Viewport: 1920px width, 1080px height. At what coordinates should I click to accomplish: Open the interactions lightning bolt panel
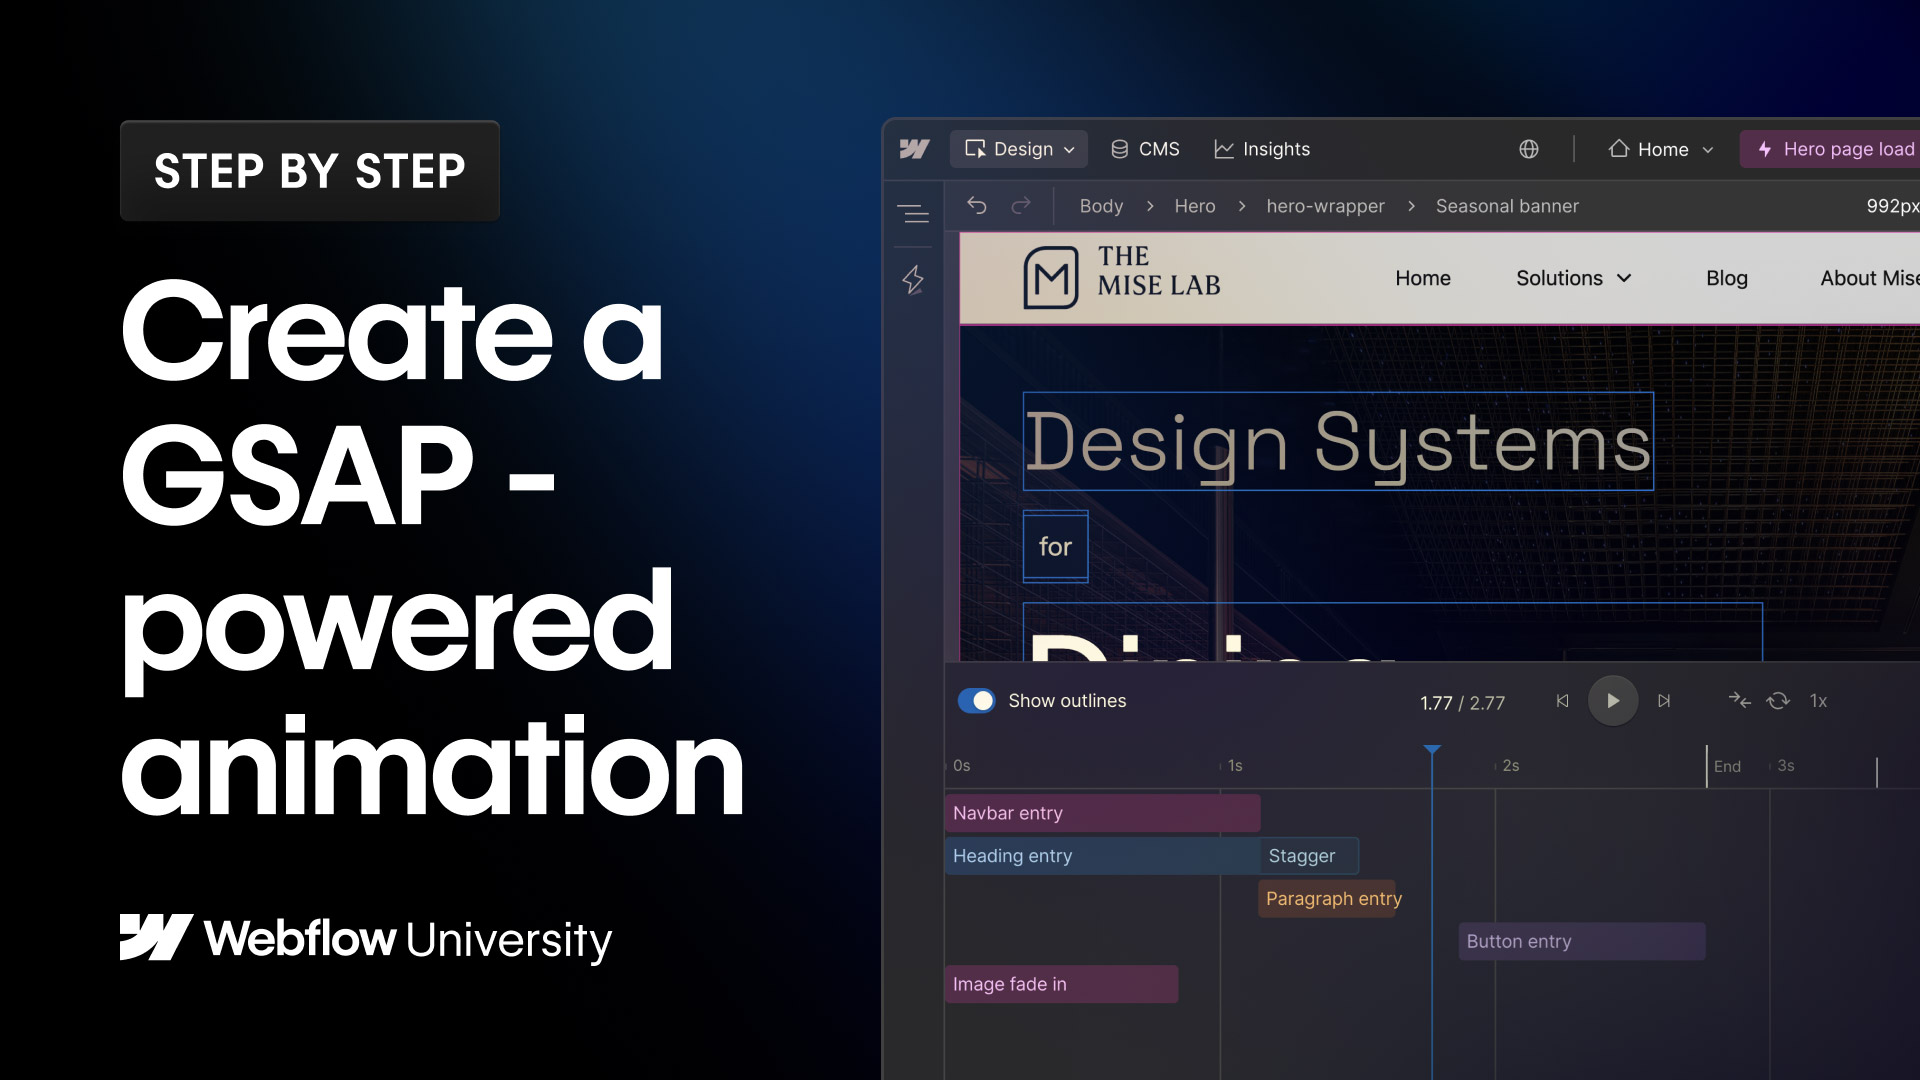tap(913, 280)
